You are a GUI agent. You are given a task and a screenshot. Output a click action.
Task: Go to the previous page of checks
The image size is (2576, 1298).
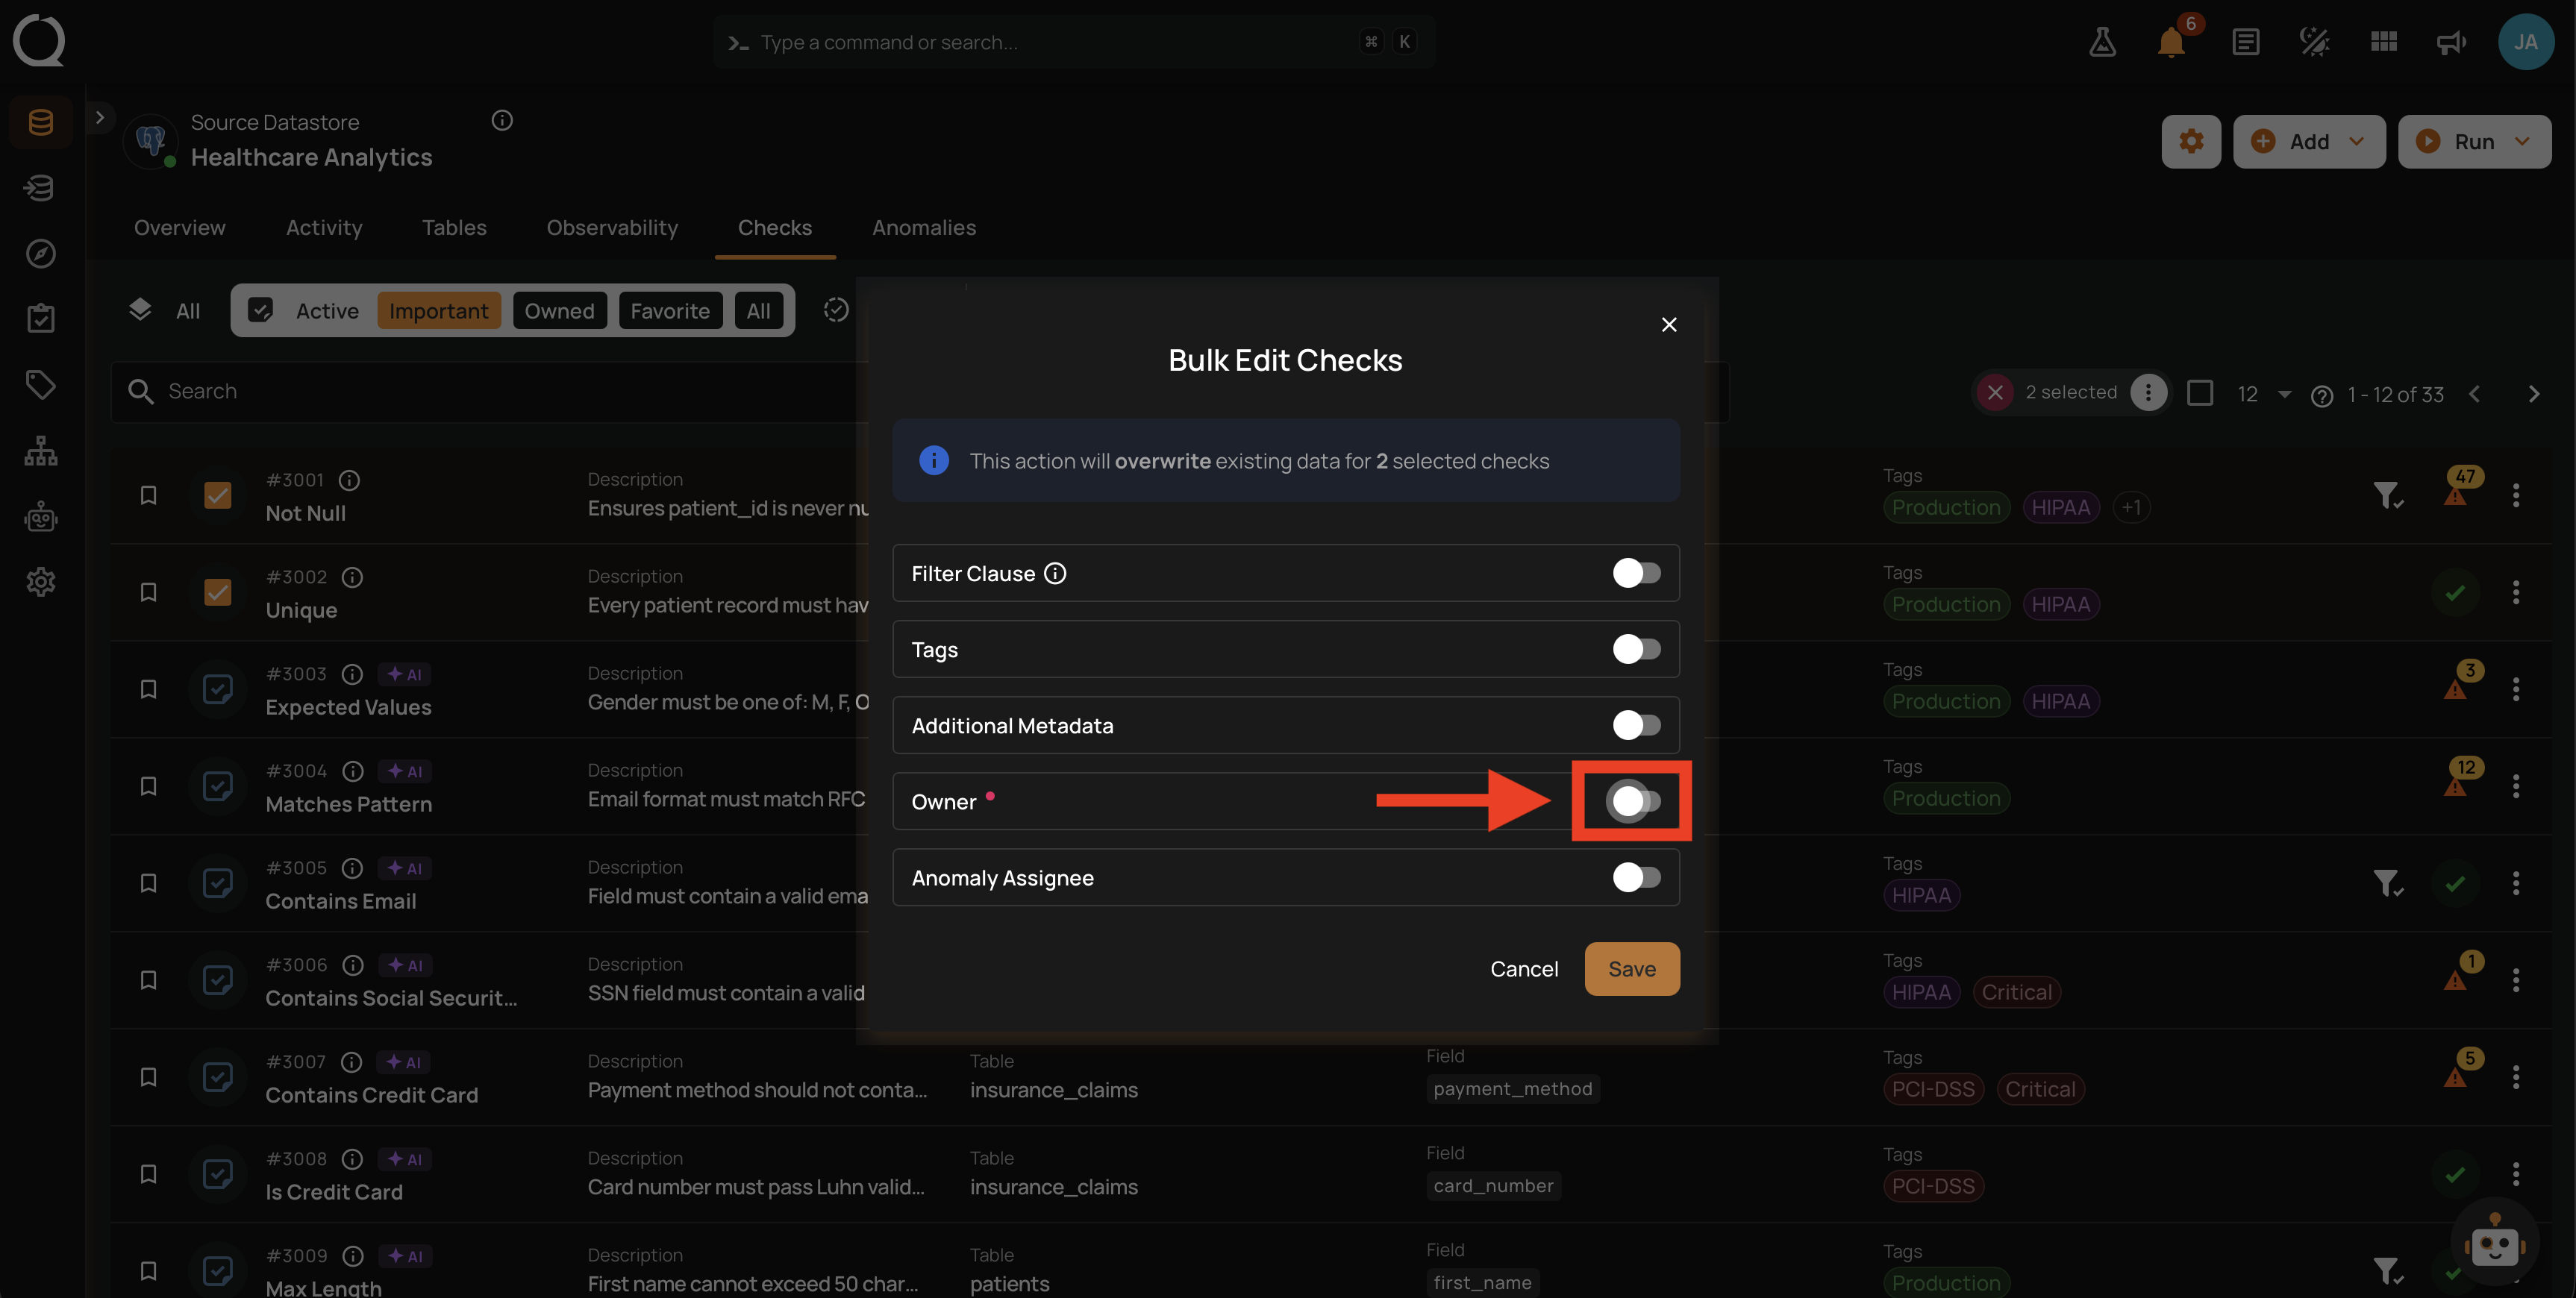pyautogui.click(x=2475, y=394)
